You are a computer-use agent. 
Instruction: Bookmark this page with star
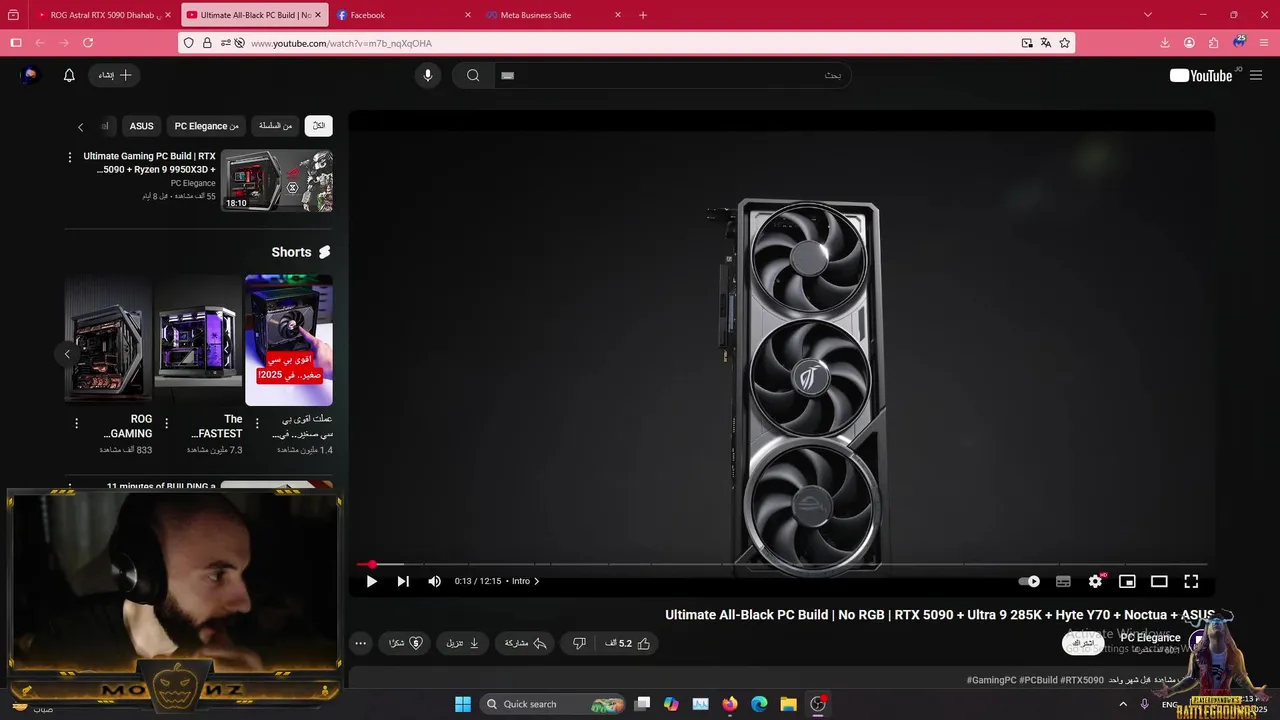[1065, 43]
